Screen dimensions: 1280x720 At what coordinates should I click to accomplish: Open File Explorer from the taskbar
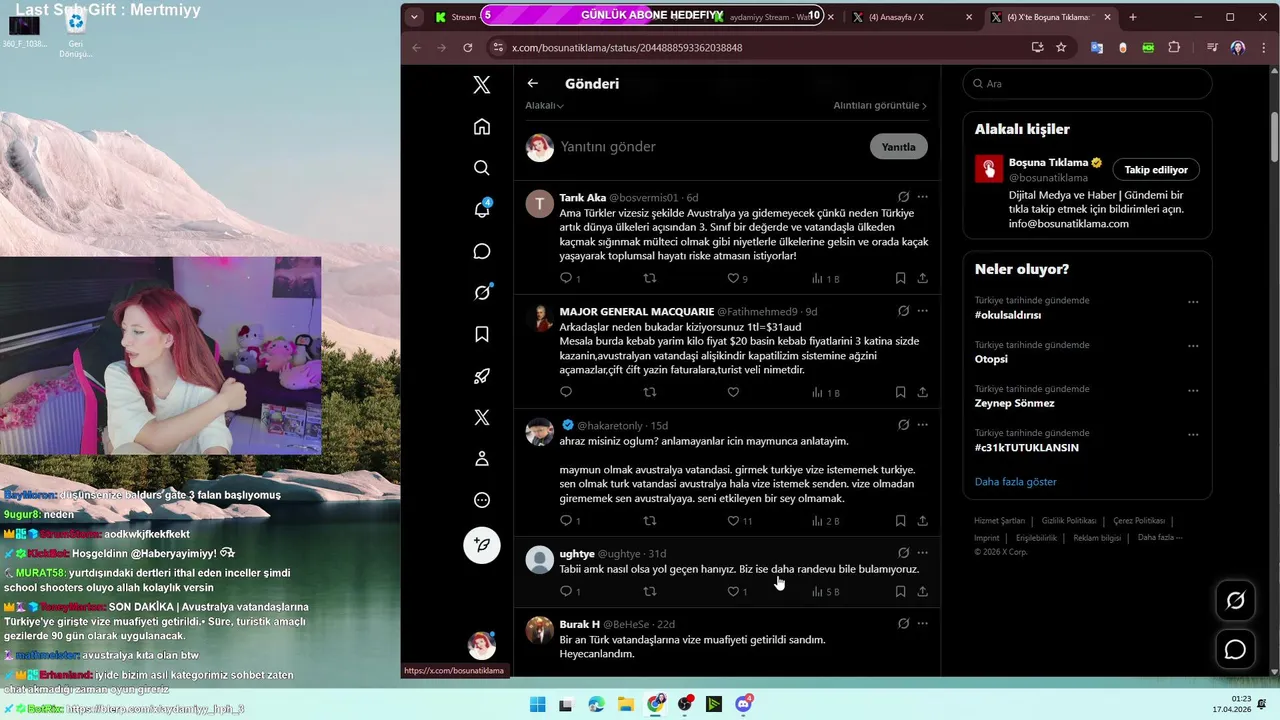(x=625, y=704)
